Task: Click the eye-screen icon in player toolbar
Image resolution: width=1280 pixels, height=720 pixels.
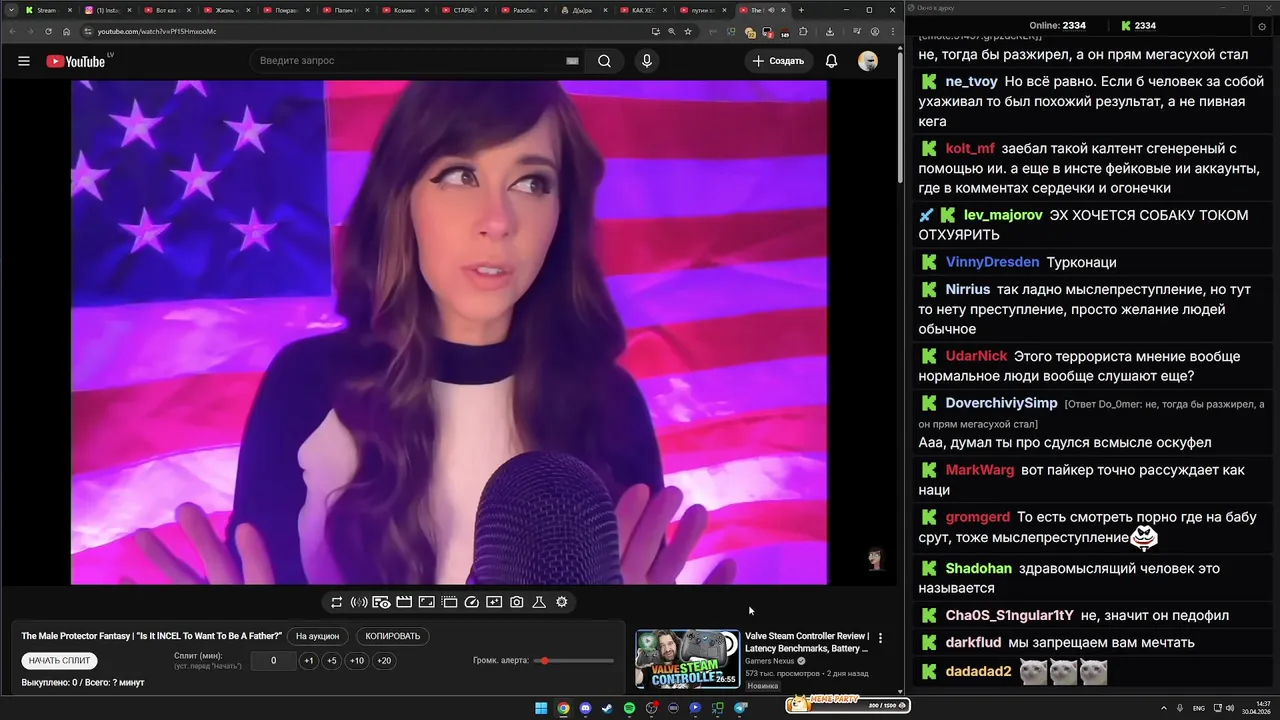Action: coord(381,602)
